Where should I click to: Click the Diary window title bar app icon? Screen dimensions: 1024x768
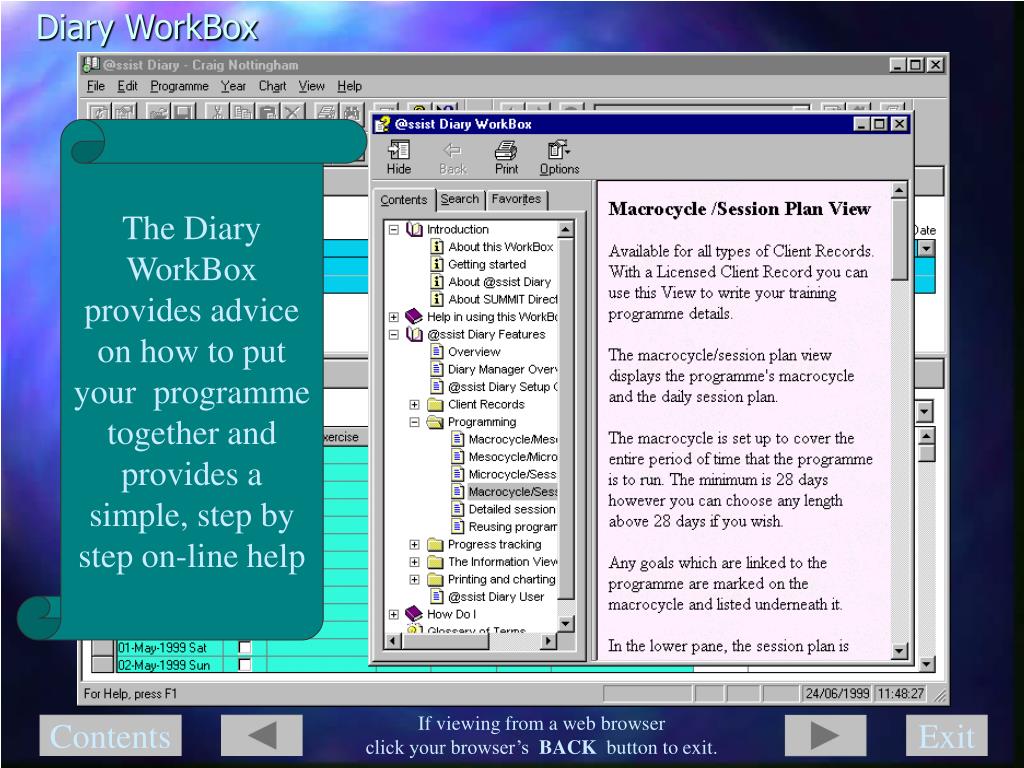click(91, 65)
